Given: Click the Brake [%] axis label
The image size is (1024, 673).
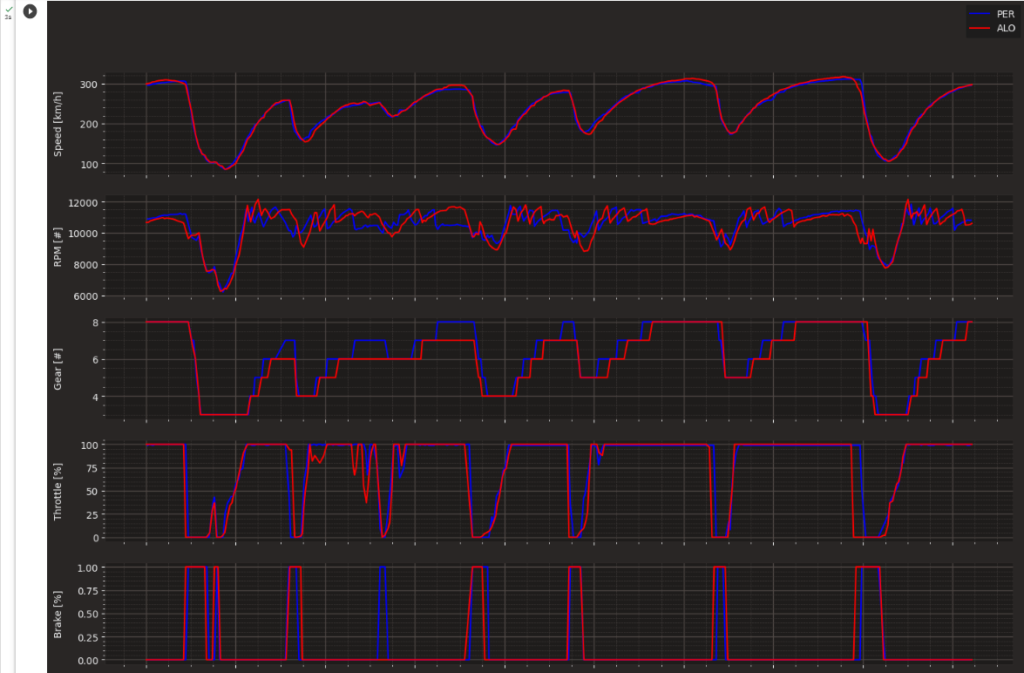Looking at the screenshot, I should 58,613.
